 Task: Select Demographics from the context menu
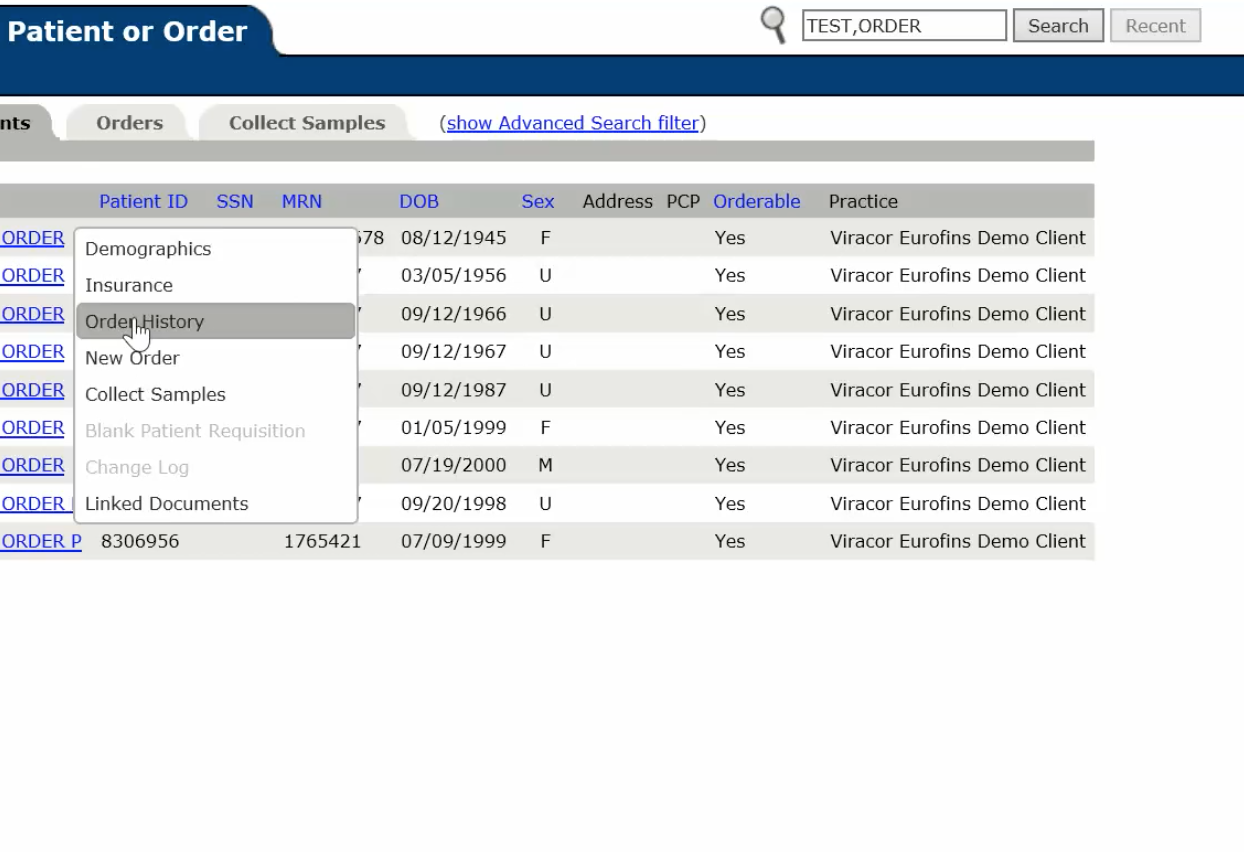(x=148, y=249)
